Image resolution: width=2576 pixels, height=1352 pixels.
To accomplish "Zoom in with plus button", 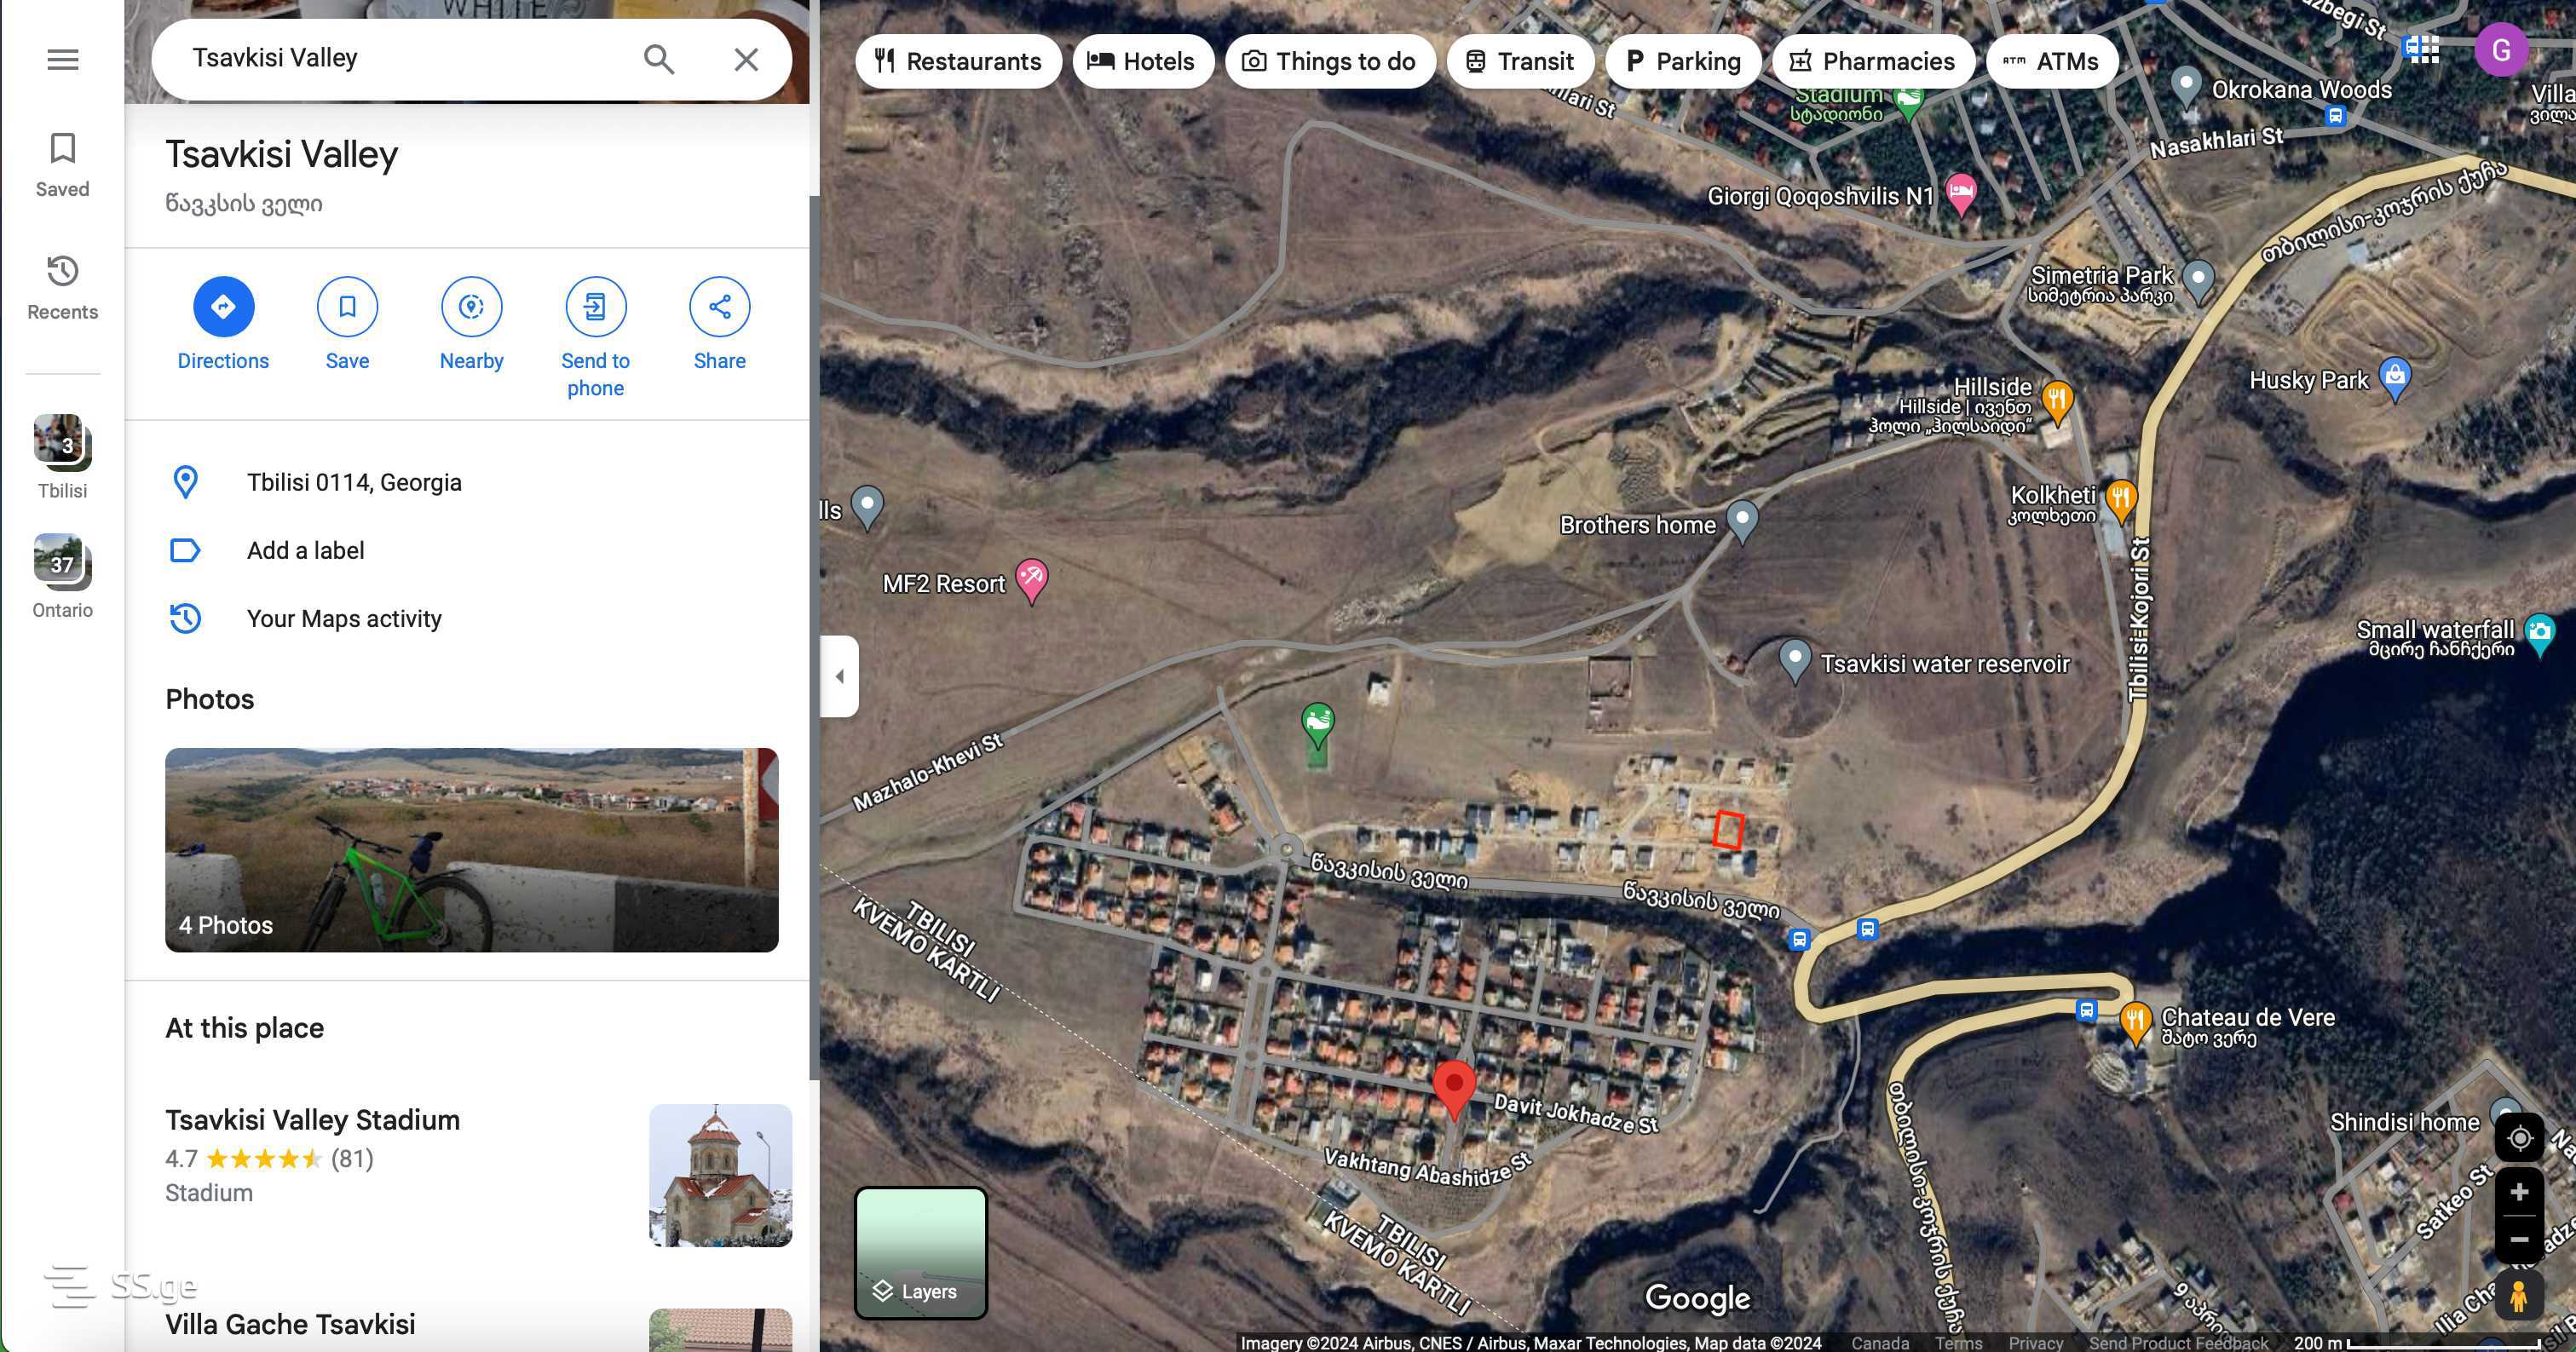I will (x=2519, y=1192).
